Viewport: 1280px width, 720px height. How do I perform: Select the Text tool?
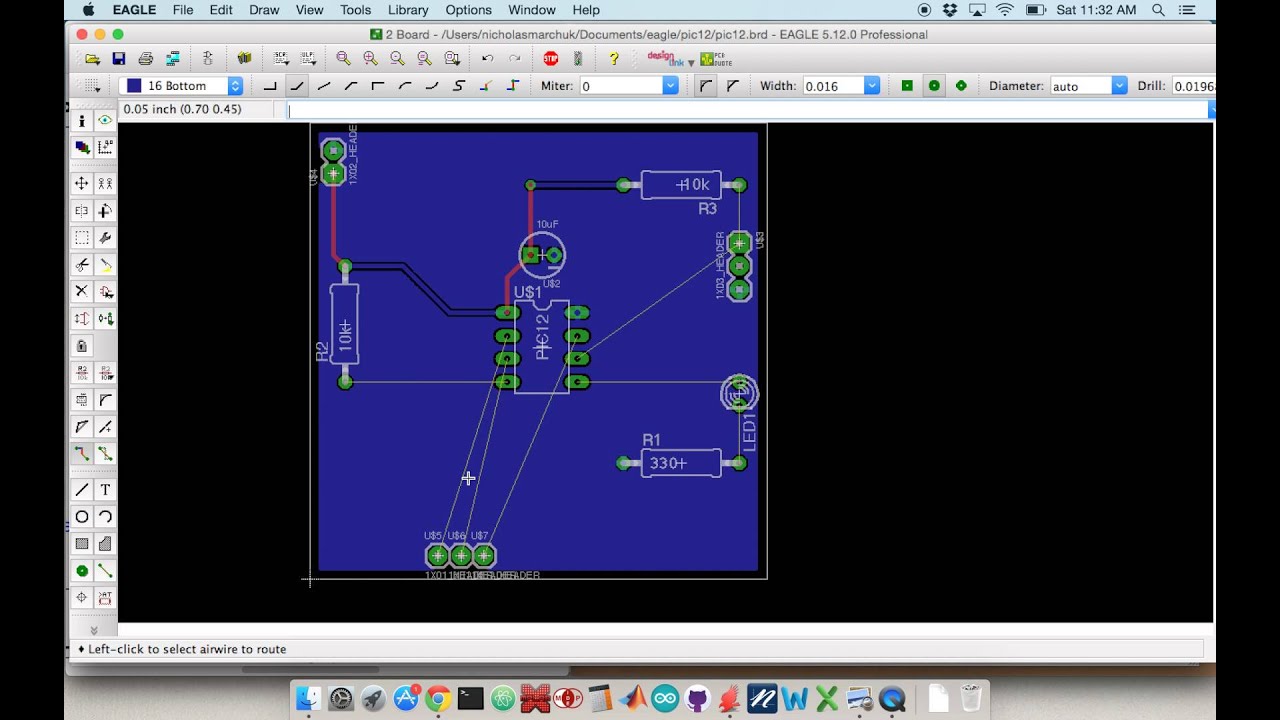pyautogui.click(x=105, y=490)
